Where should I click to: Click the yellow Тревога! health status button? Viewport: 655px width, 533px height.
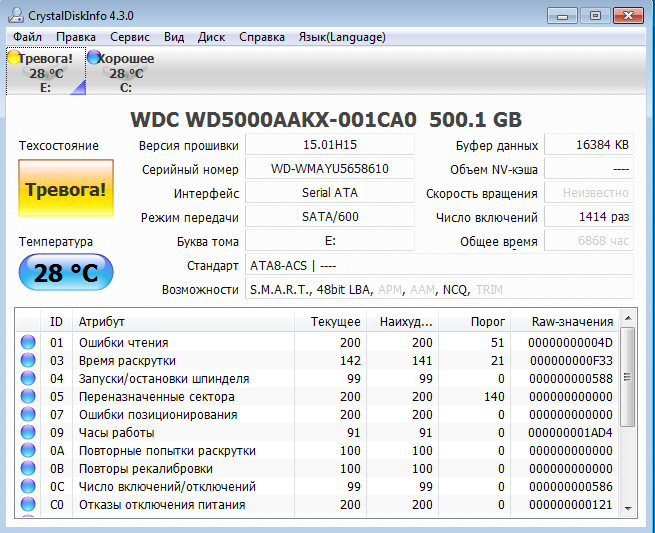[66, 188]
